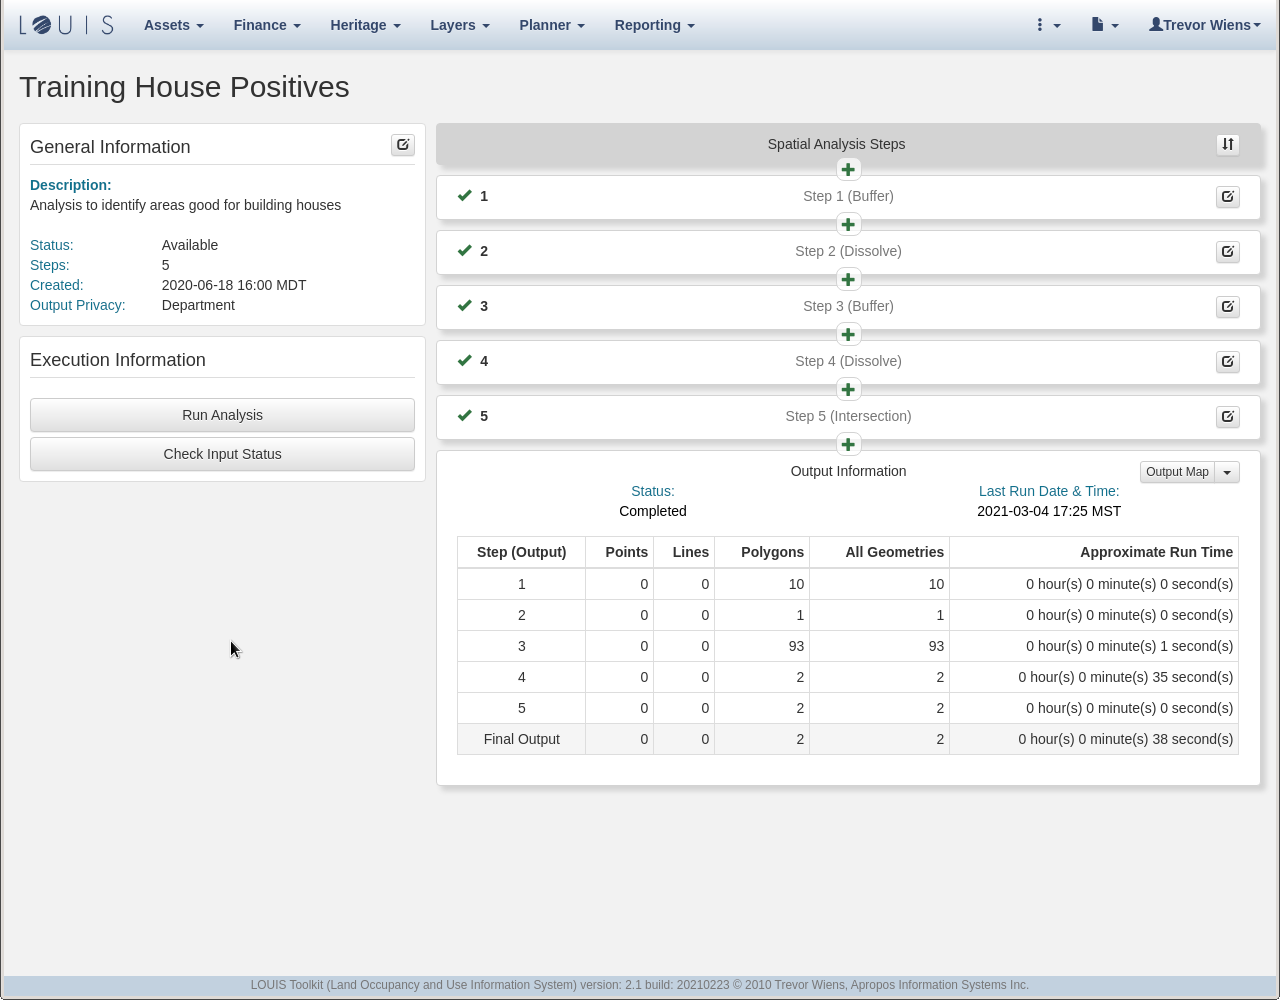Click the Check Input Status button
Viewport: 1280px width, 1000px height.
222,454
